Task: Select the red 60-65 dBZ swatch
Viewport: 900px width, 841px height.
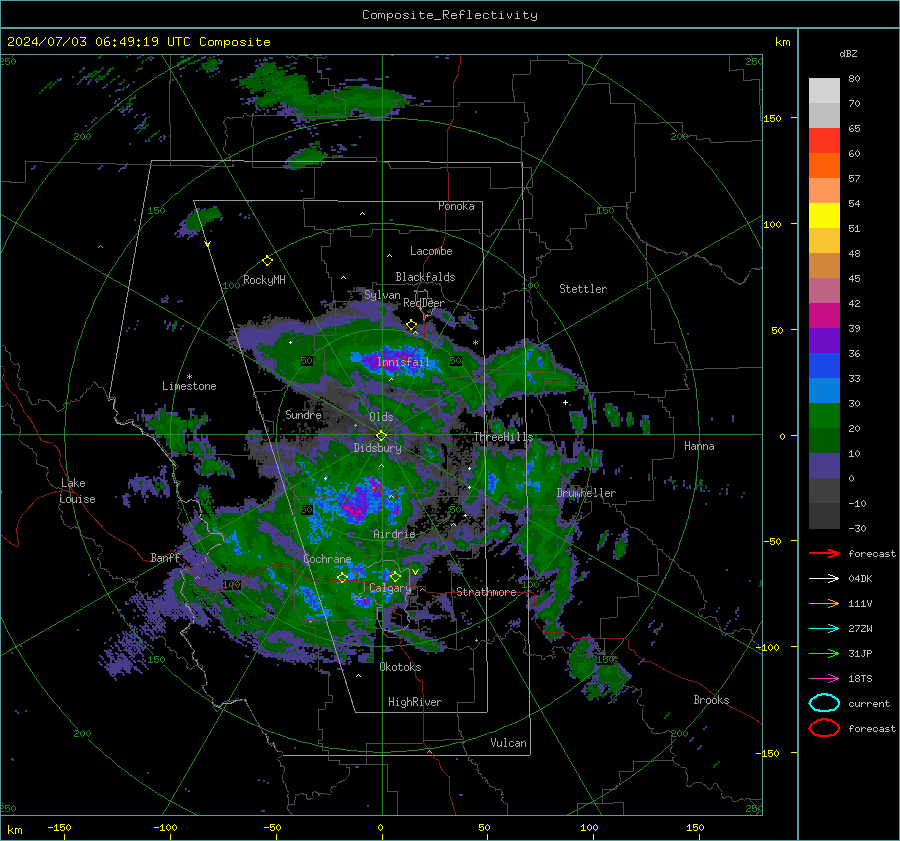Action: click(824, 141)
